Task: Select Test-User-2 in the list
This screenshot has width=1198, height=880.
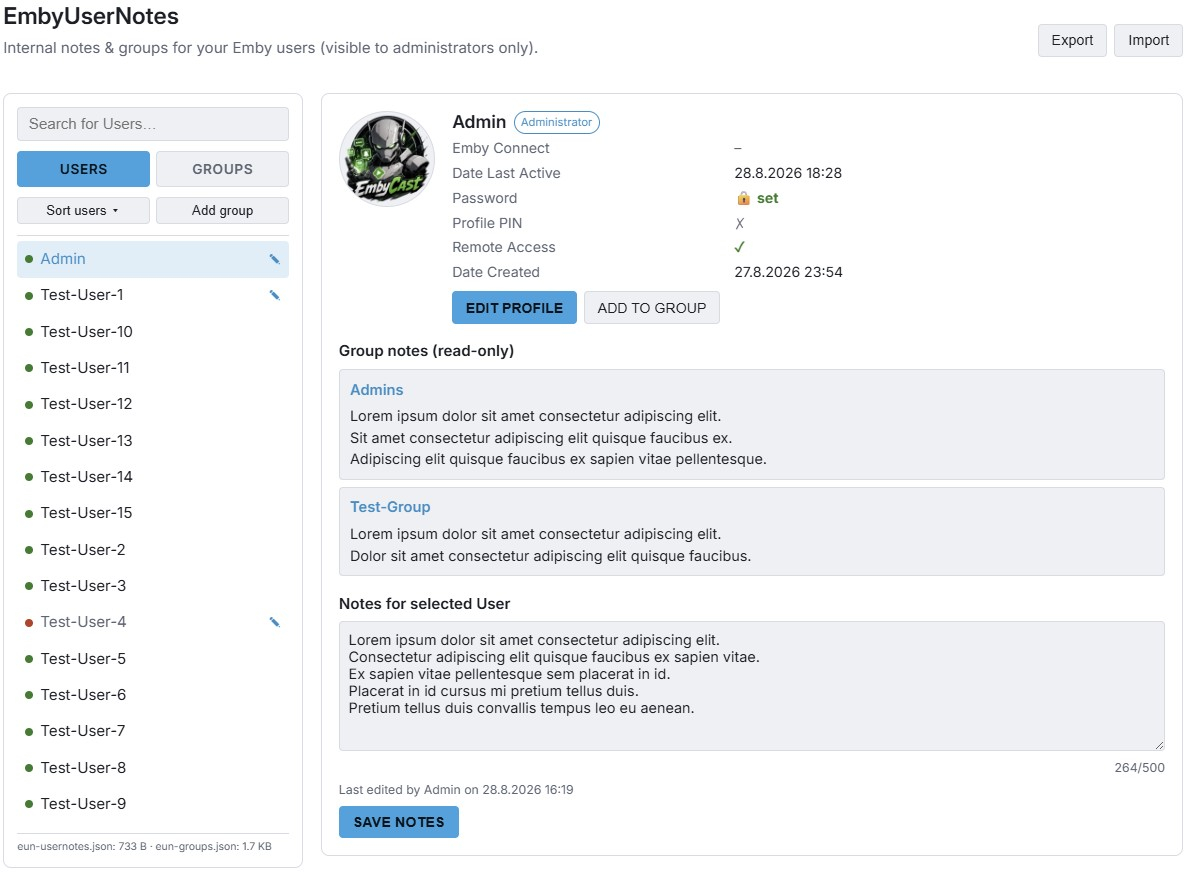Action: pos(153,549)
